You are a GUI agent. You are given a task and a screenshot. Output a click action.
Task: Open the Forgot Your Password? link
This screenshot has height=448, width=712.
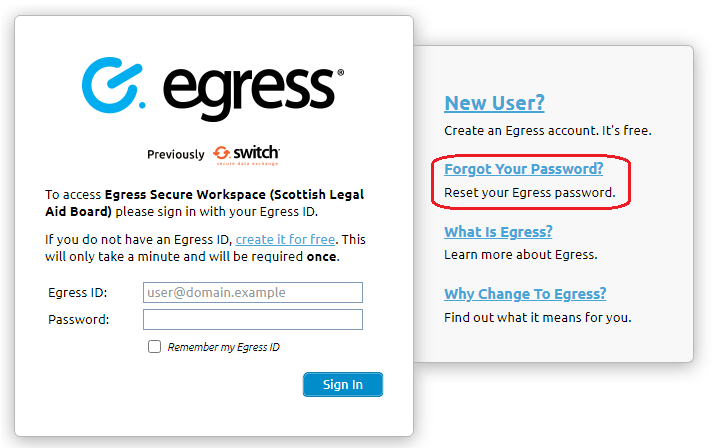pos(524,169)
